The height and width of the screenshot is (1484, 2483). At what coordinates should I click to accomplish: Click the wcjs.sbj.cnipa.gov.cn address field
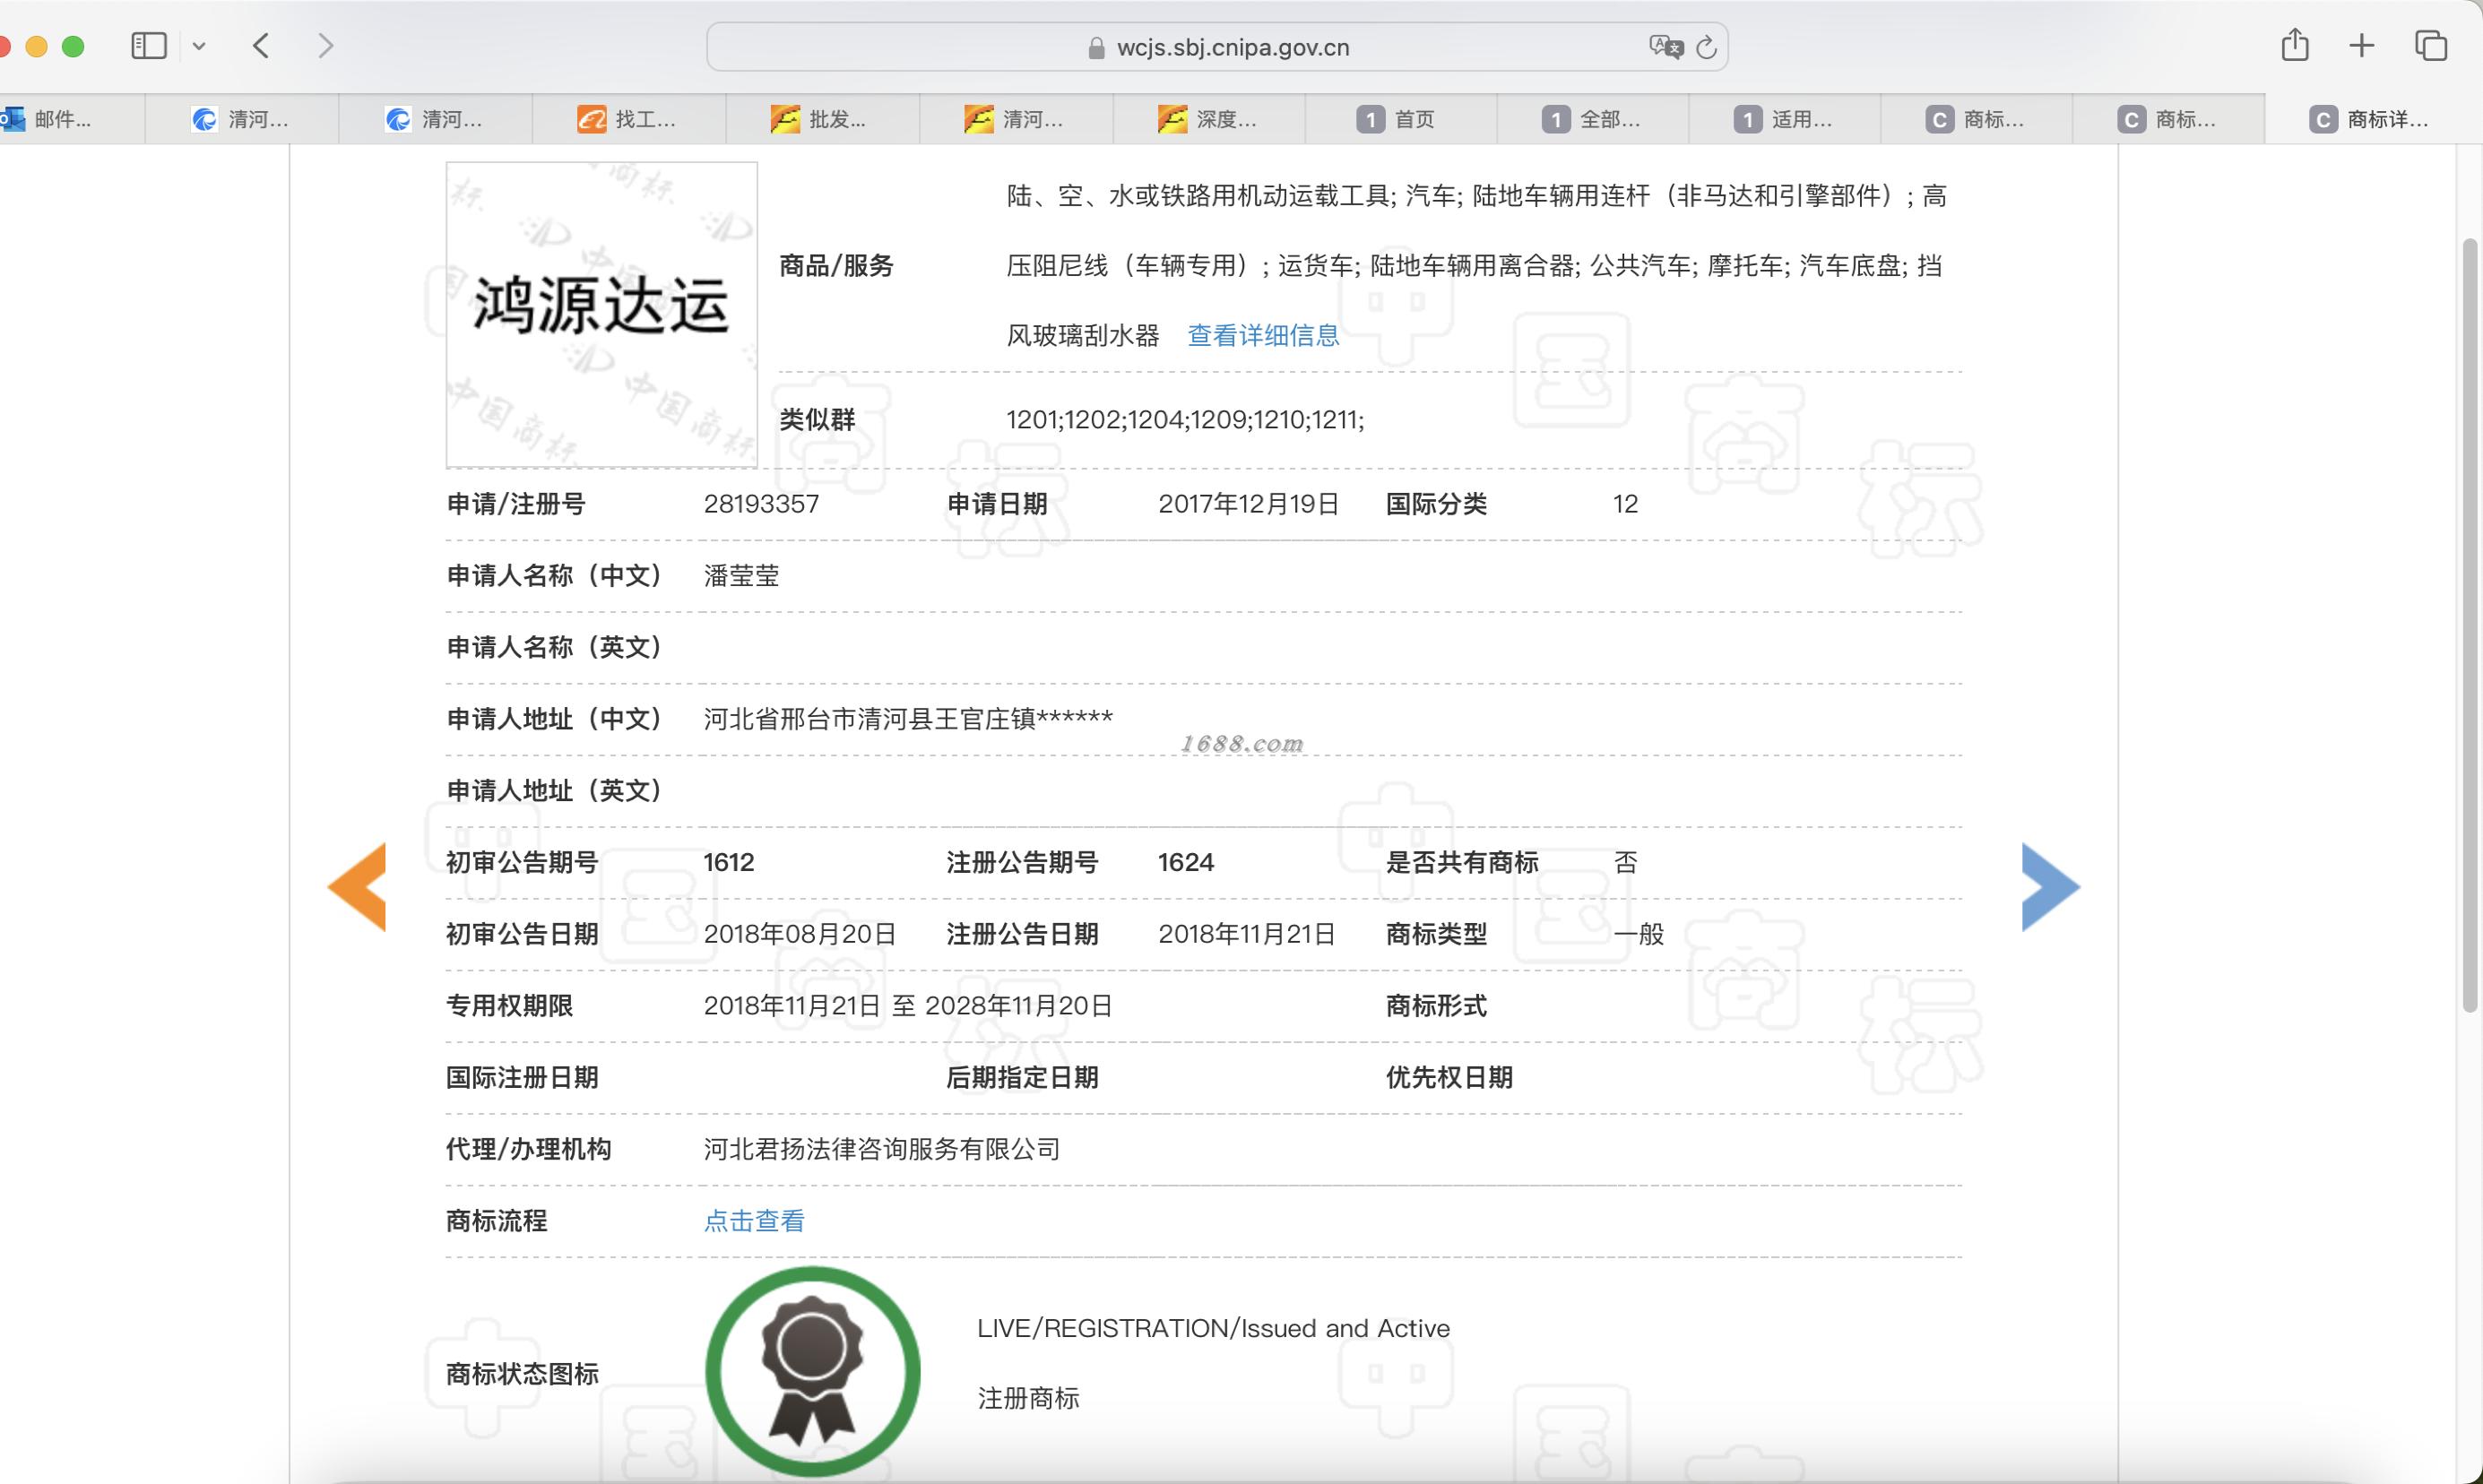1232,47
